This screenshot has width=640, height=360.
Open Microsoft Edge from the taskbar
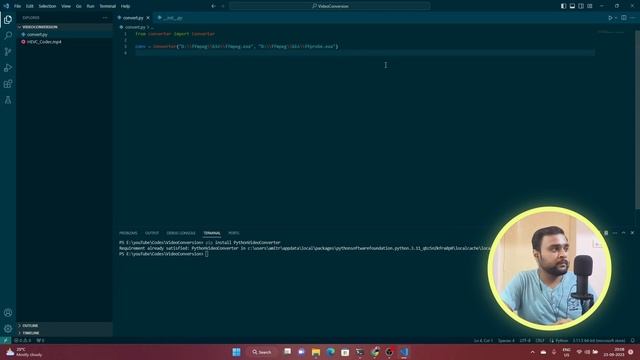coord(331,352)
